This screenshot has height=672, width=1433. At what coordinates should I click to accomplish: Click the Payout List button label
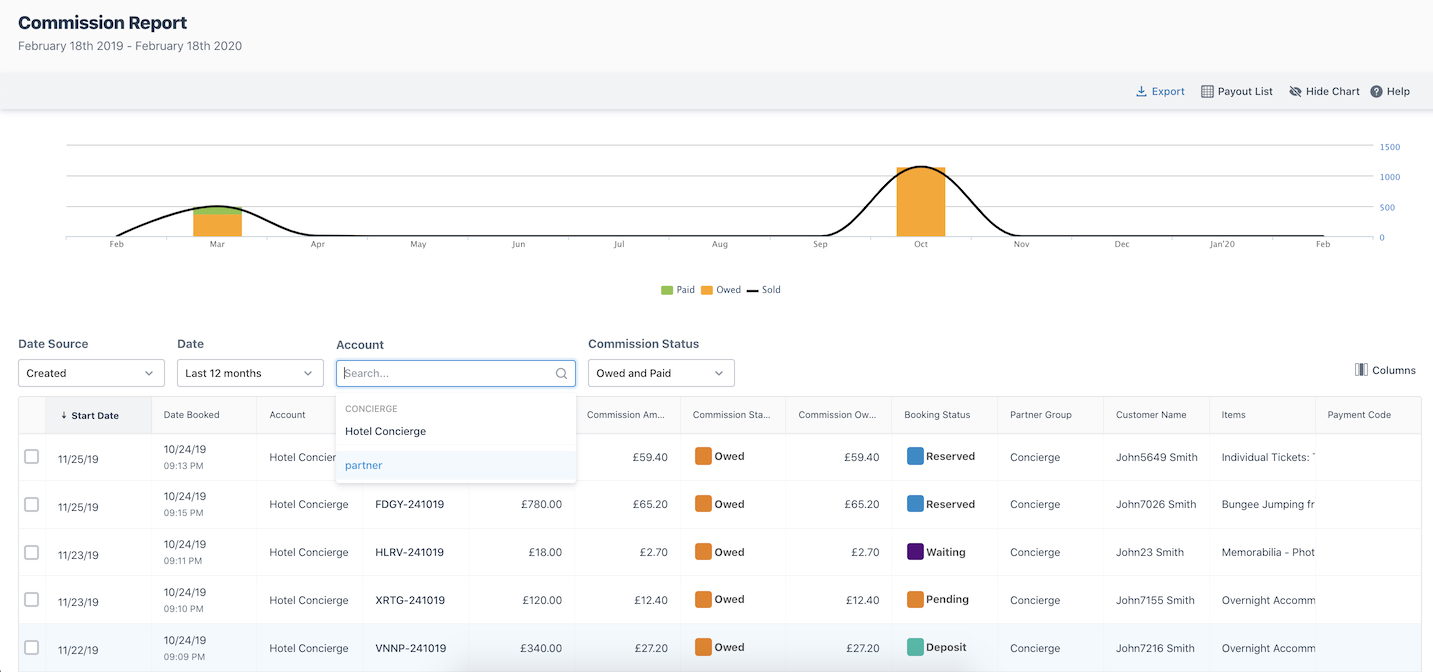point(1245,91)
